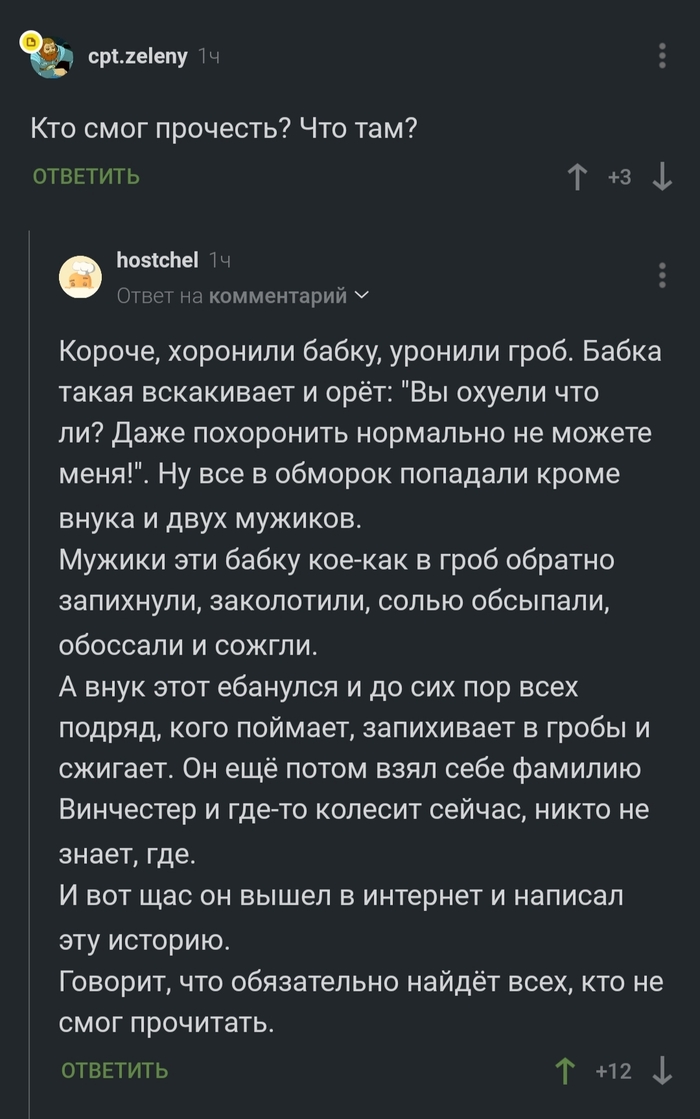
Task: Downvote hostchel's reply
Action: (662, 1071)
